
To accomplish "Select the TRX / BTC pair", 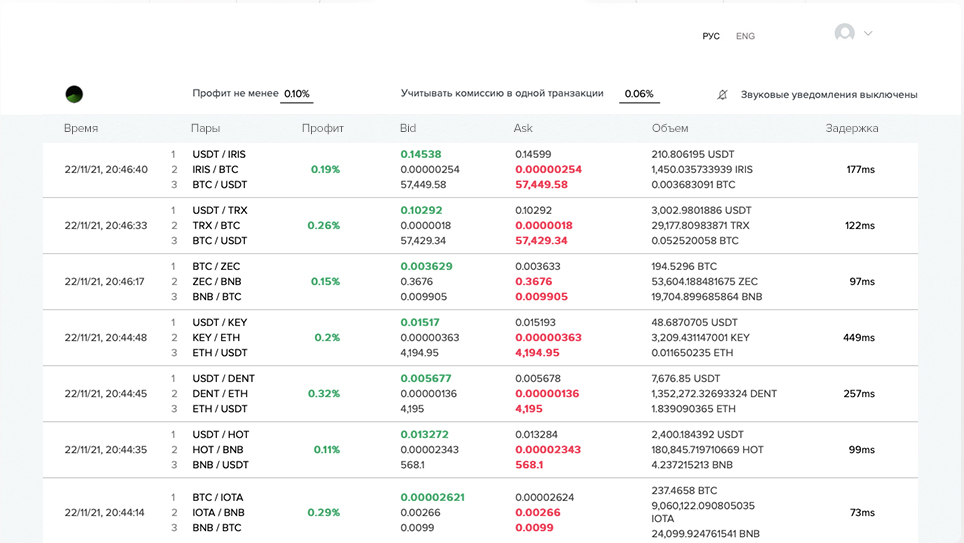I will (x=215, y=226).
